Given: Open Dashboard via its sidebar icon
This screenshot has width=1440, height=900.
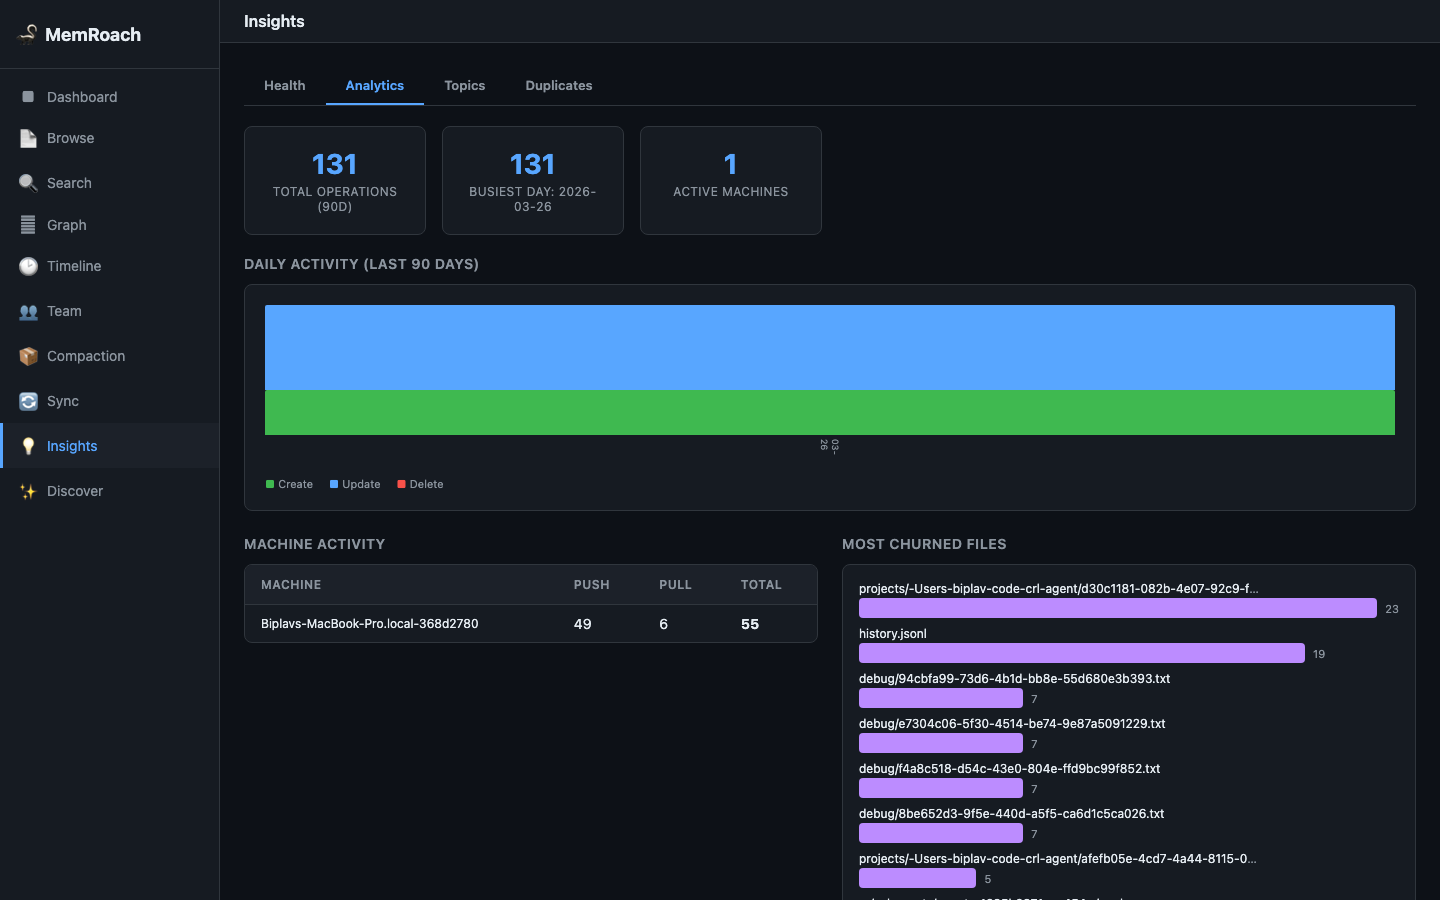Looking at the screenshot, I should tap(28, 97).
